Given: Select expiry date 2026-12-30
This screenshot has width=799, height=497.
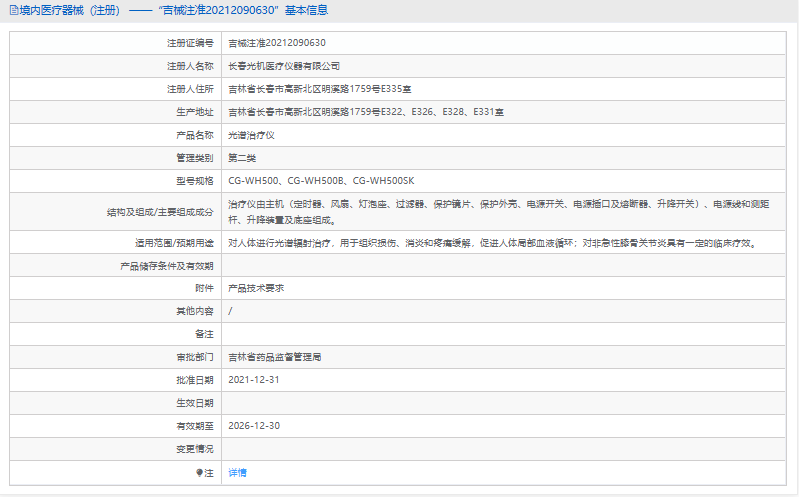Looking at the screenshot, I should (254, 426).
